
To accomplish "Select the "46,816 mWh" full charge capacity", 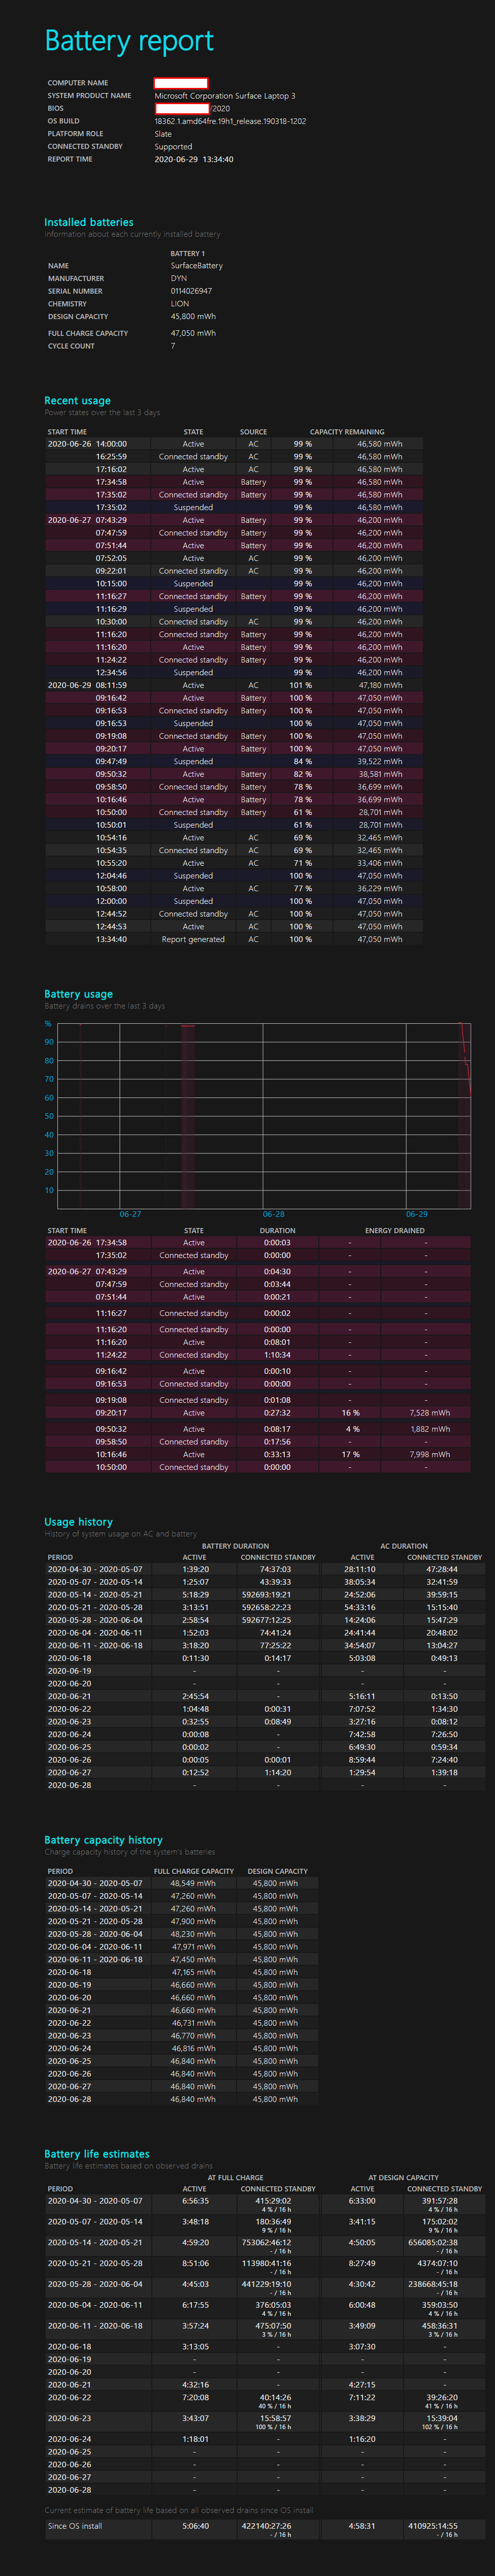I will 193,2048.
